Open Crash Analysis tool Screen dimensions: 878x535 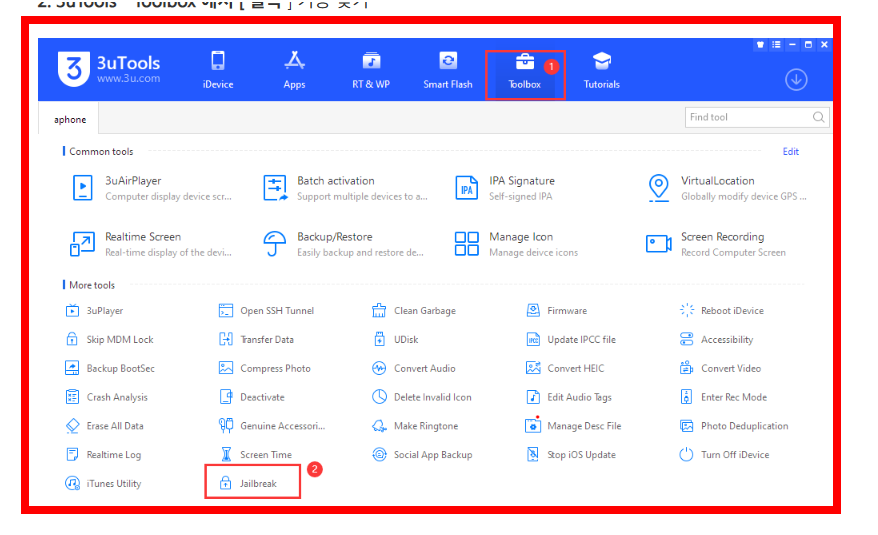pyautogui.click(x=106, y=397)
